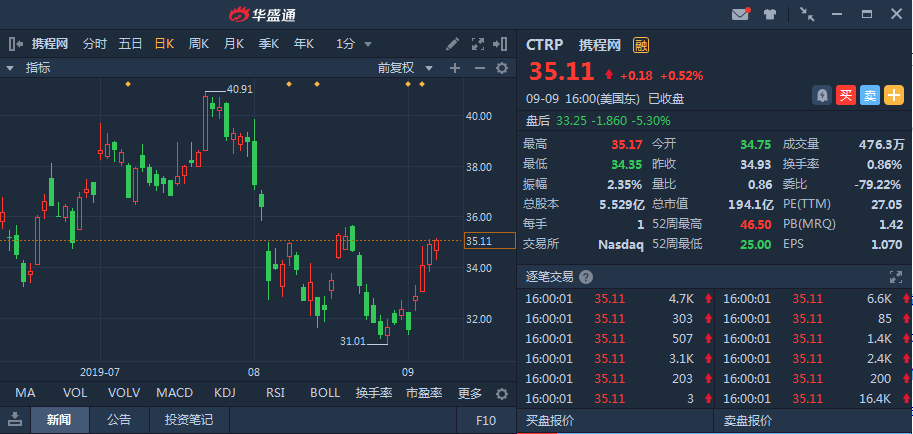
Task: Click the 卖盘报价 header
Action: [748, 420]
